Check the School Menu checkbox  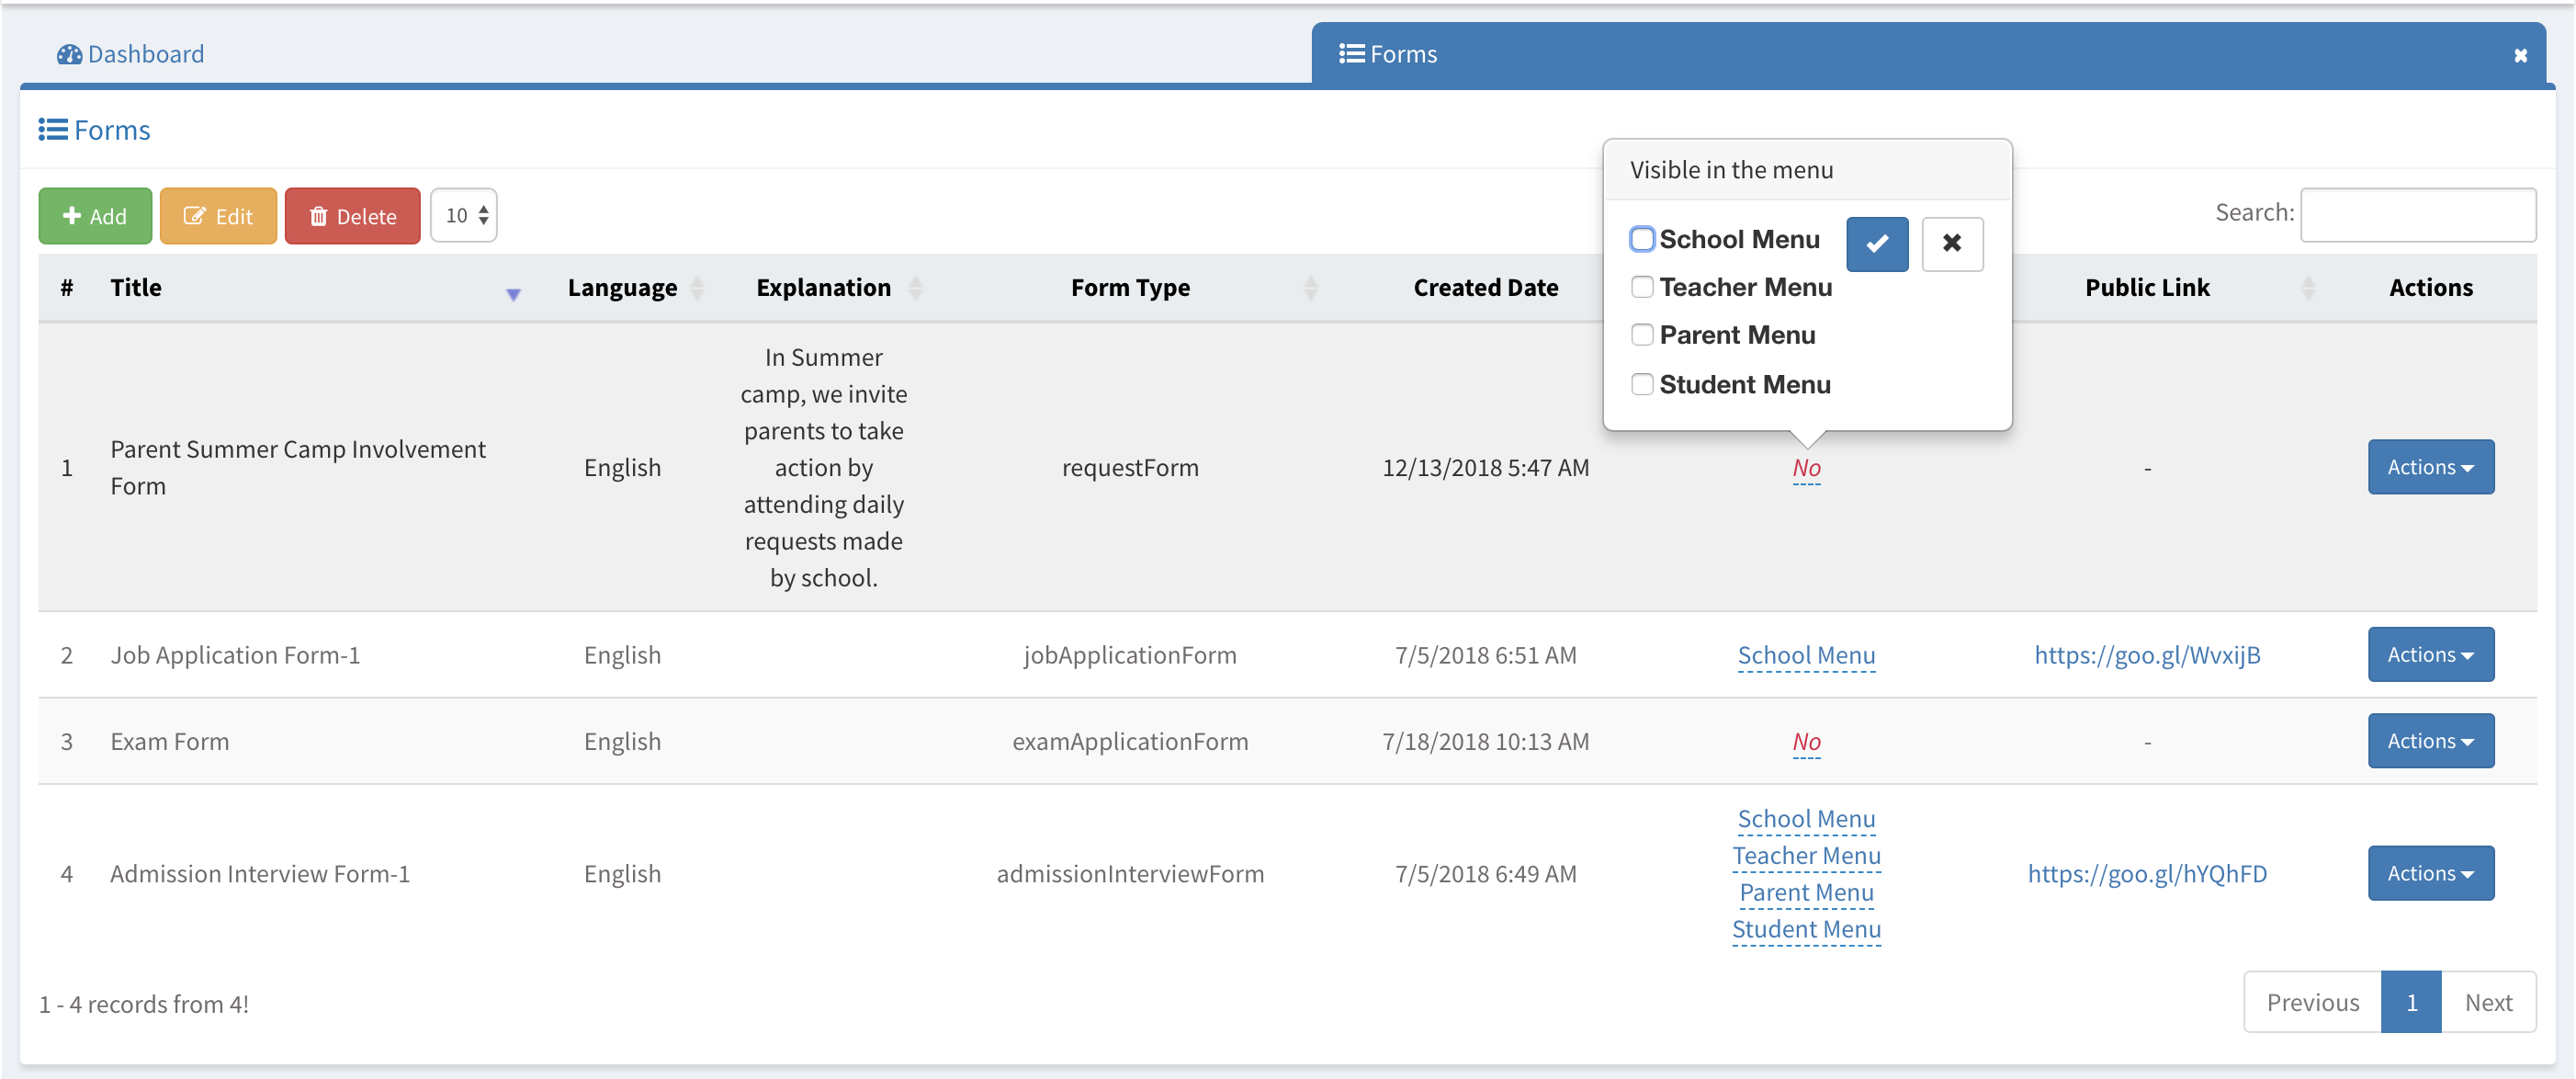(1642, 239)
